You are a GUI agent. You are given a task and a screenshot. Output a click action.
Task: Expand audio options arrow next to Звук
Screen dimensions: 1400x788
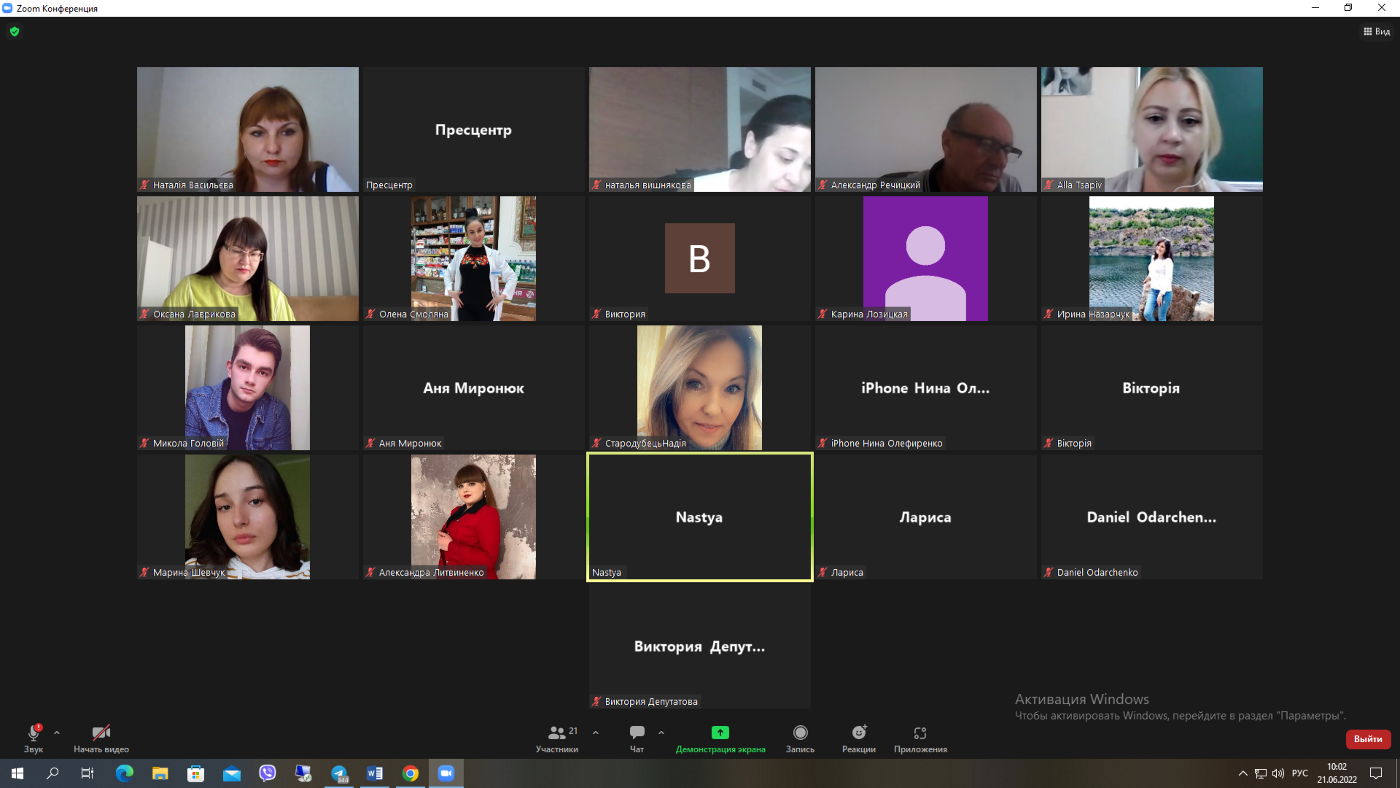pos(57,733)
